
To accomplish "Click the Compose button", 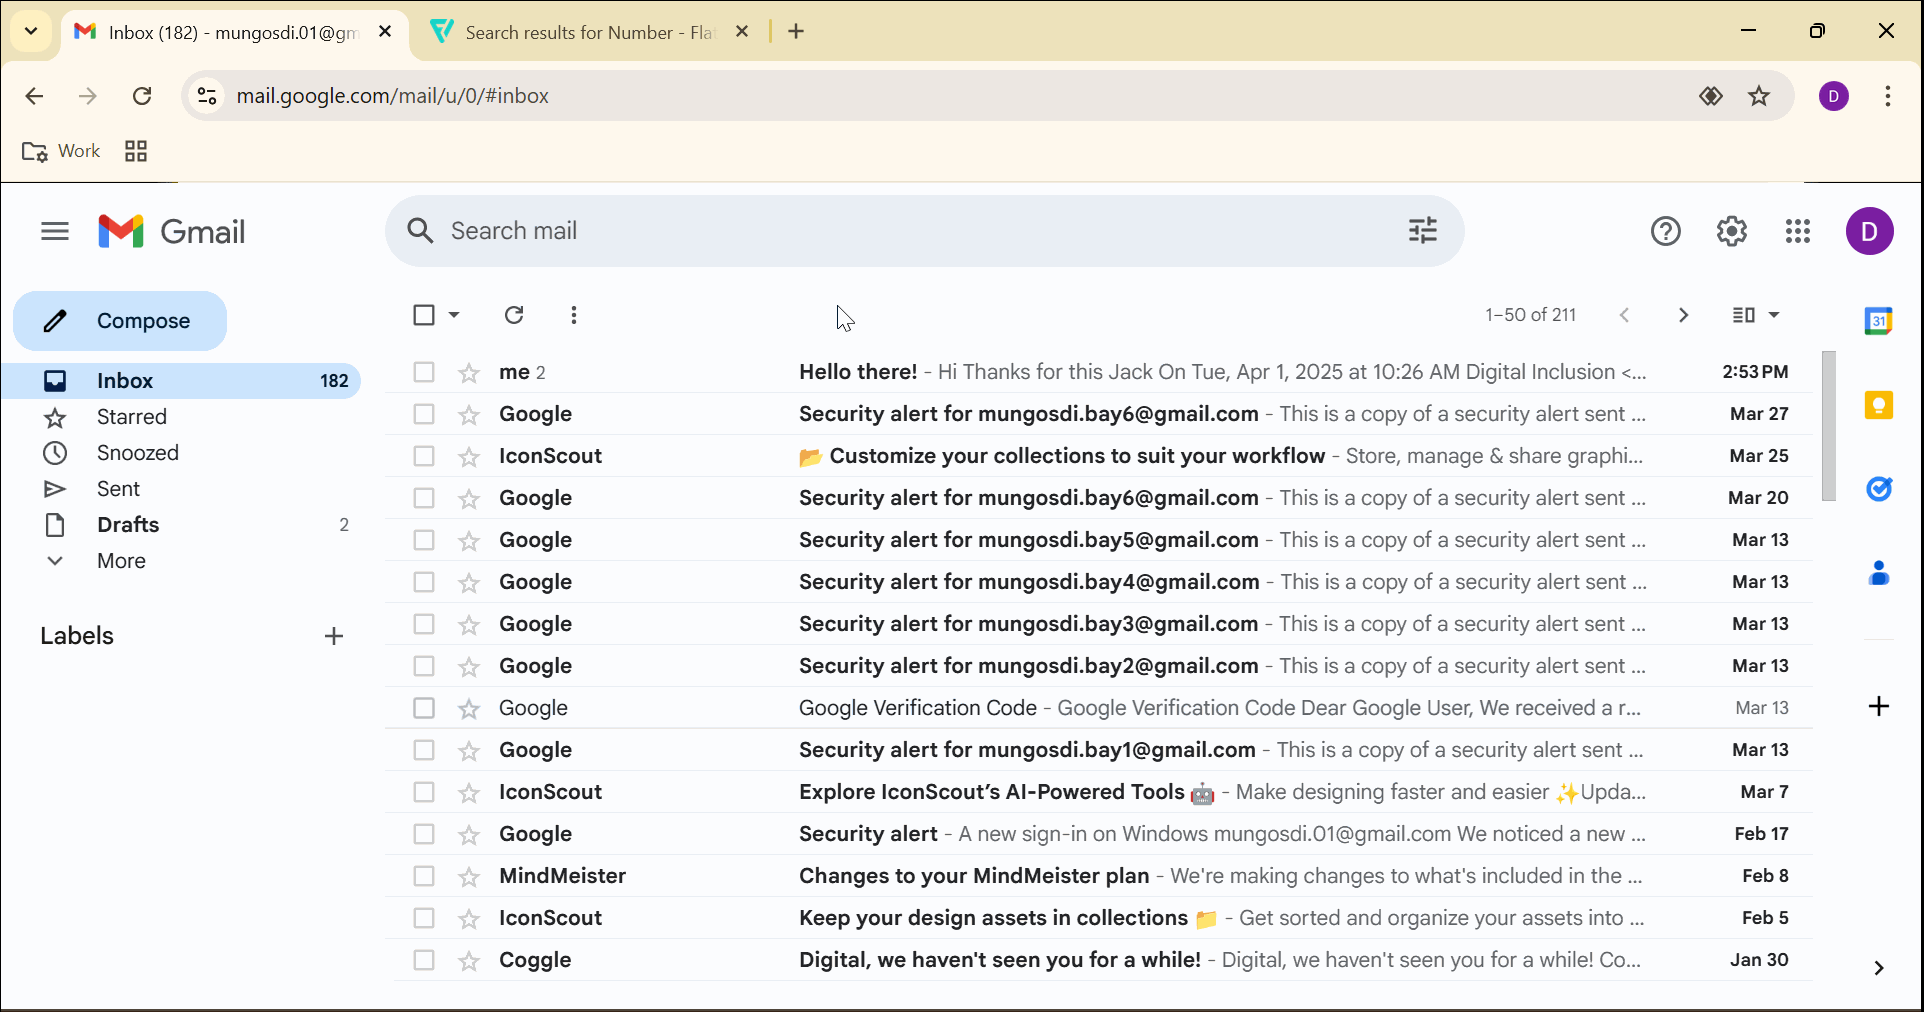I will 120,321.
